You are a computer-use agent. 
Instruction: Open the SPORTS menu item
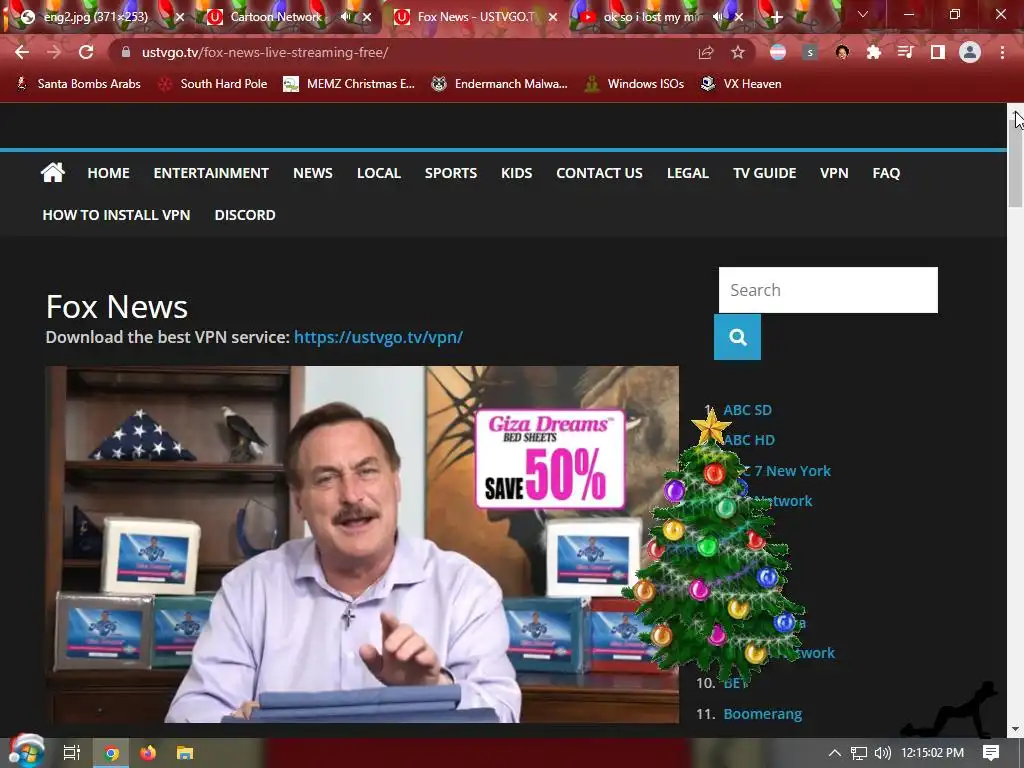pyautogui.click(x=451, y=173)
